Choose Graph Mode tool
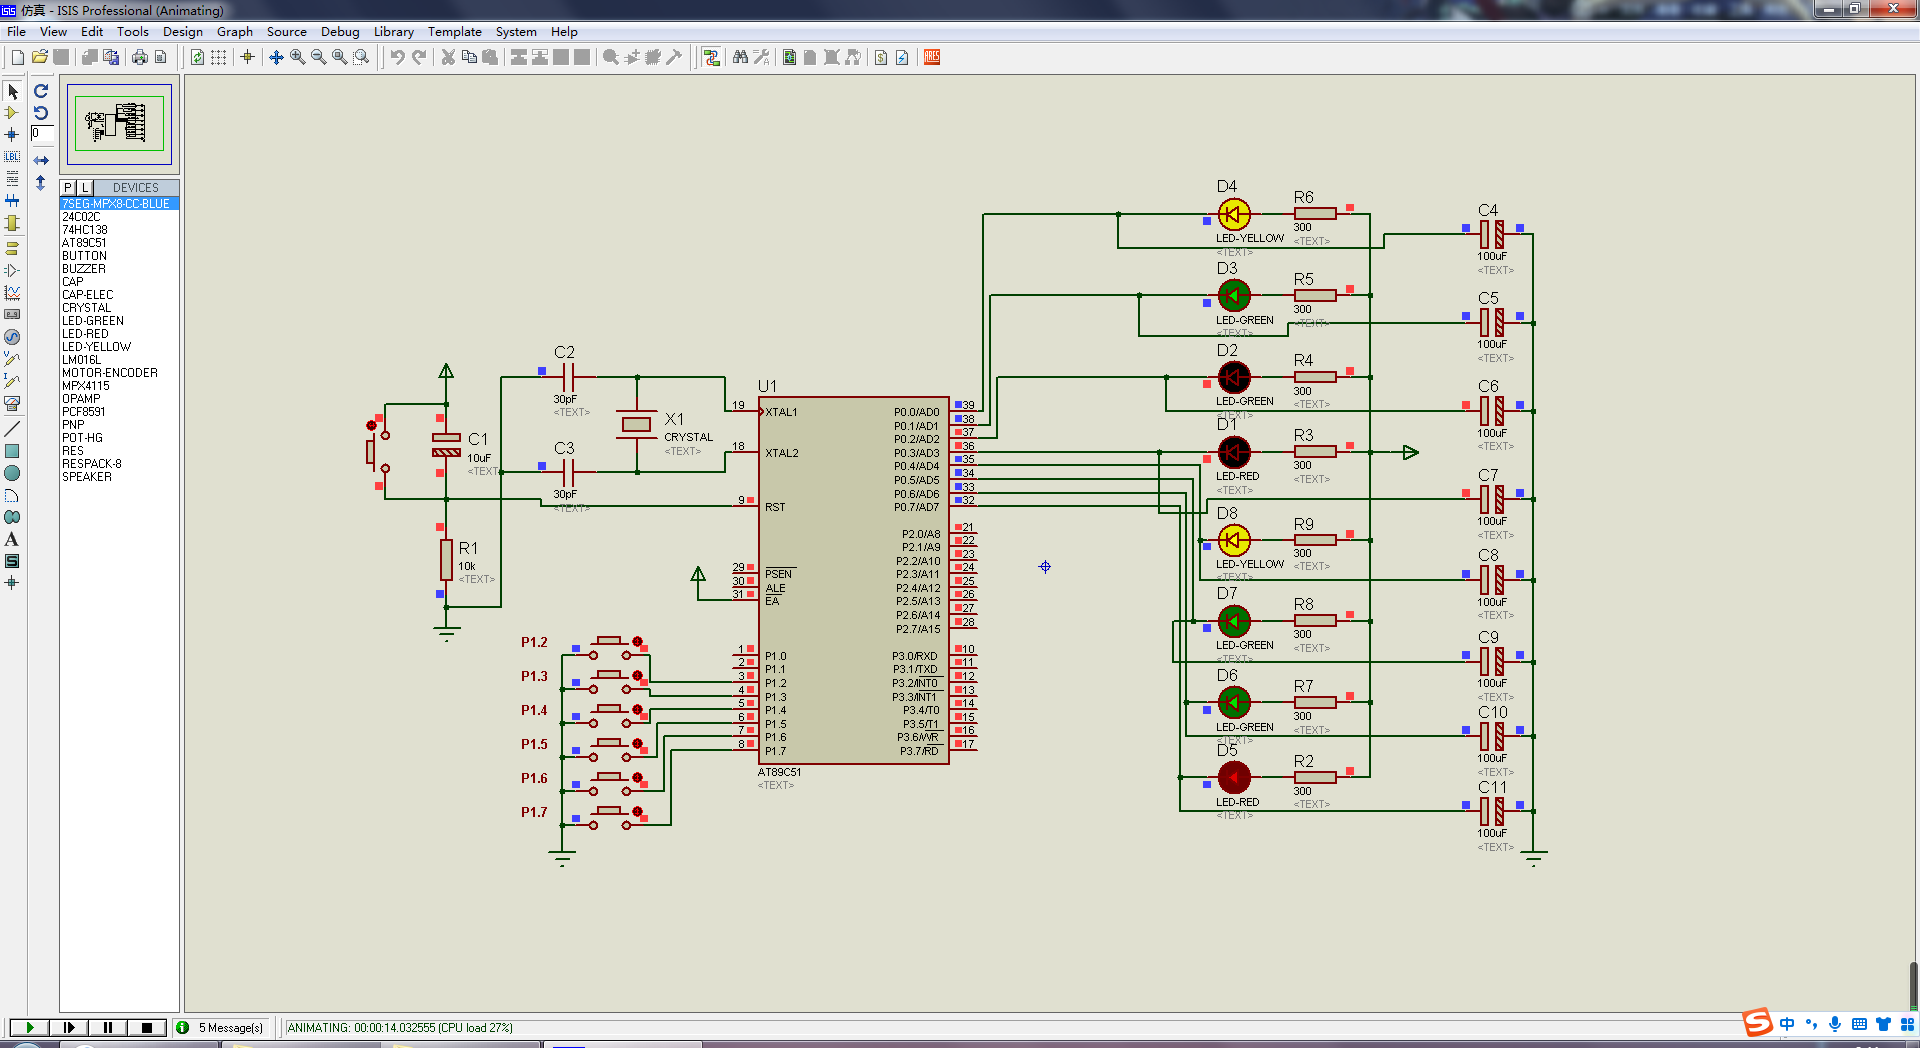Viewport: 1920px width, 1048px height. tap(12, 292)
